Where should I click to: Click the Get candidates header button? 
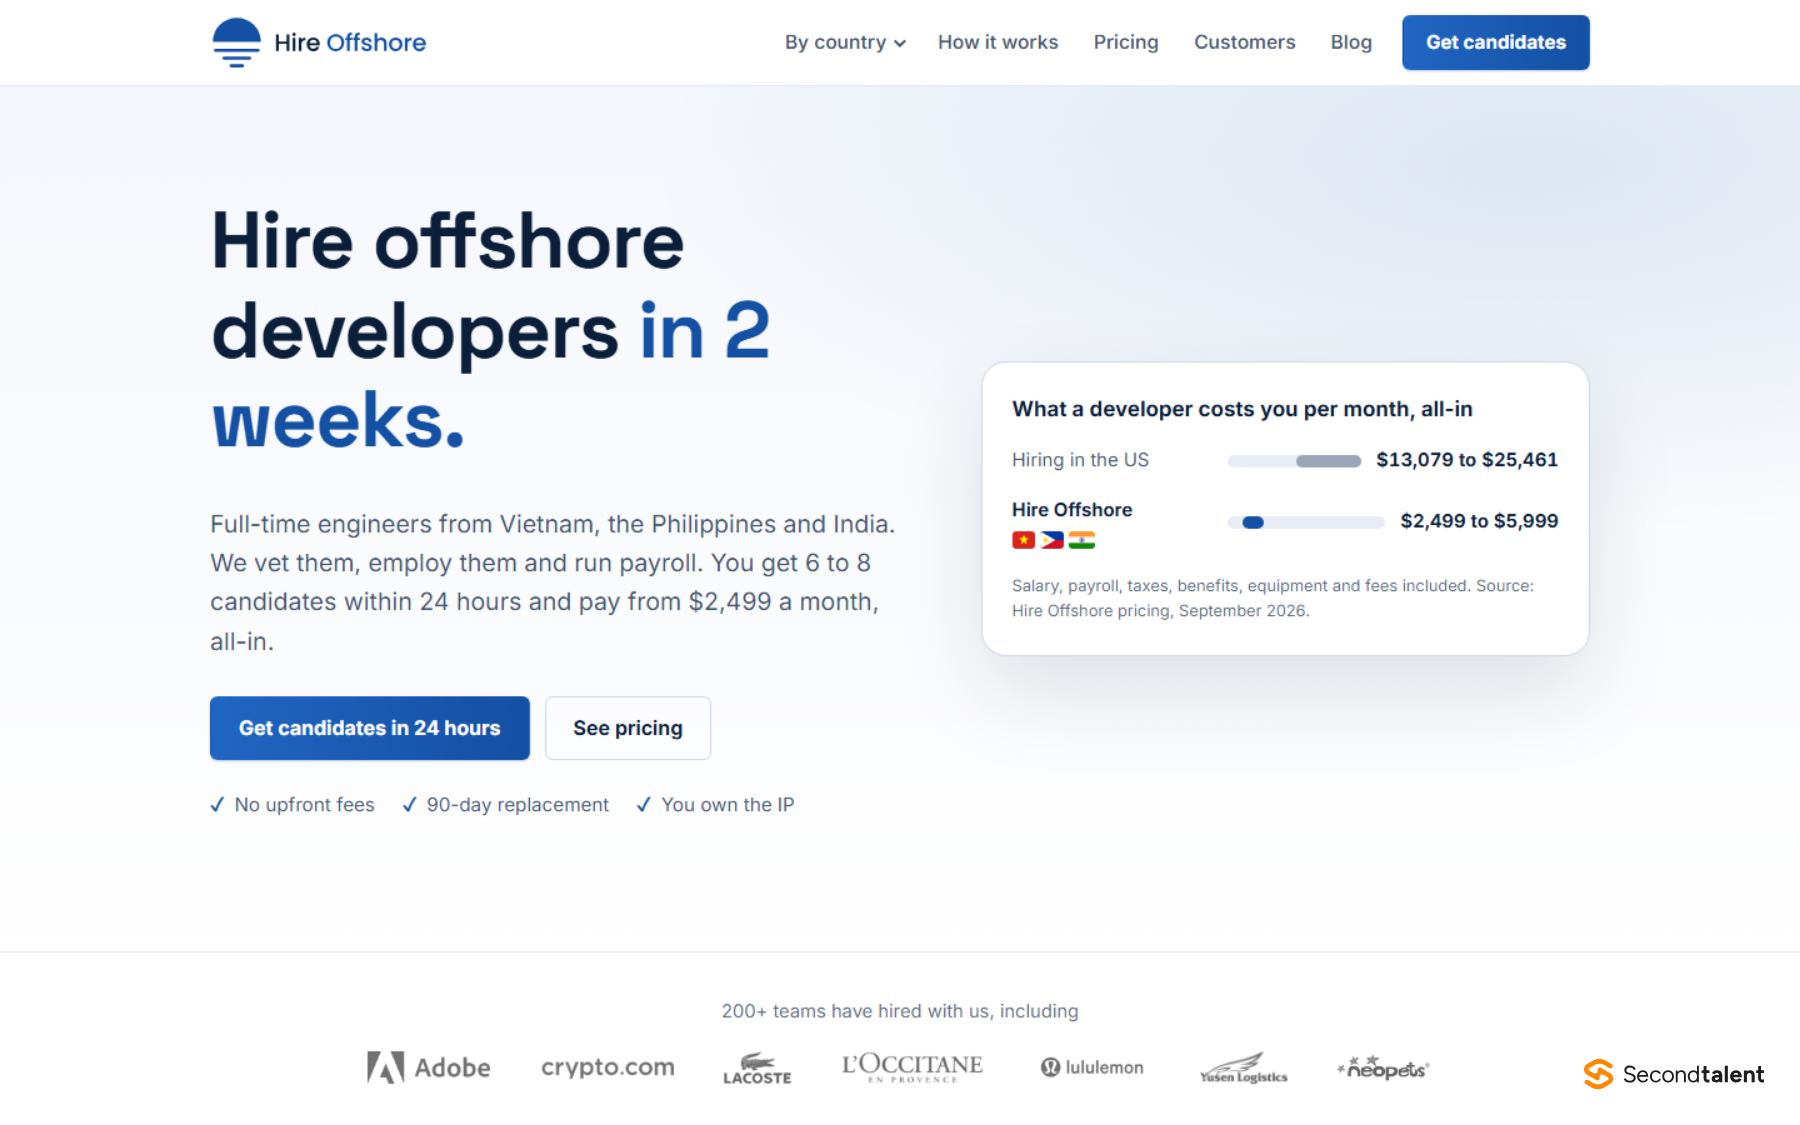tap(1496, 42)
